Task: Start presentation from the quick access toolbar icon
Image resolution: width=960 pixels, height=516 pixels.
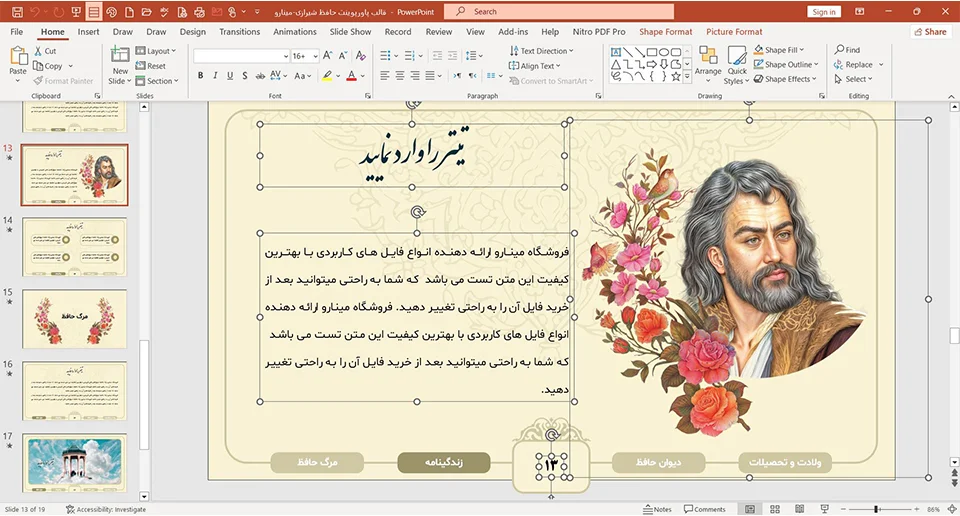Action: point(76,12)
